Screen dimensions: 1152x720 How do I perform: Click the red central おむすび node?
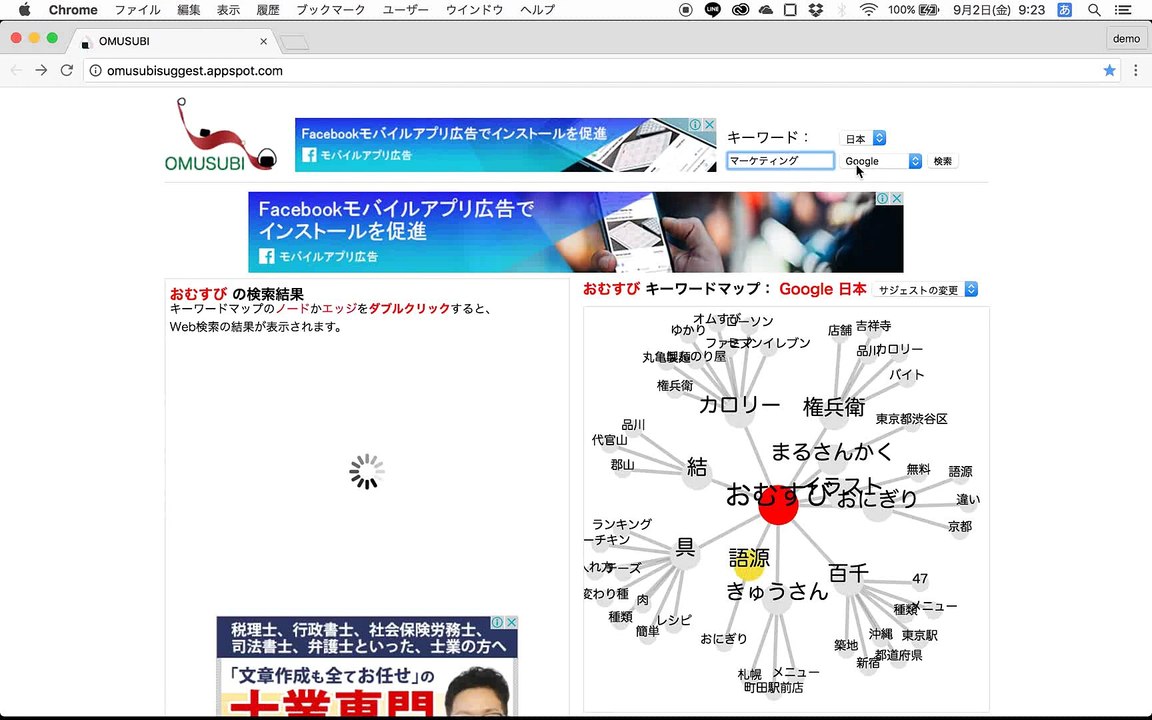778,506
